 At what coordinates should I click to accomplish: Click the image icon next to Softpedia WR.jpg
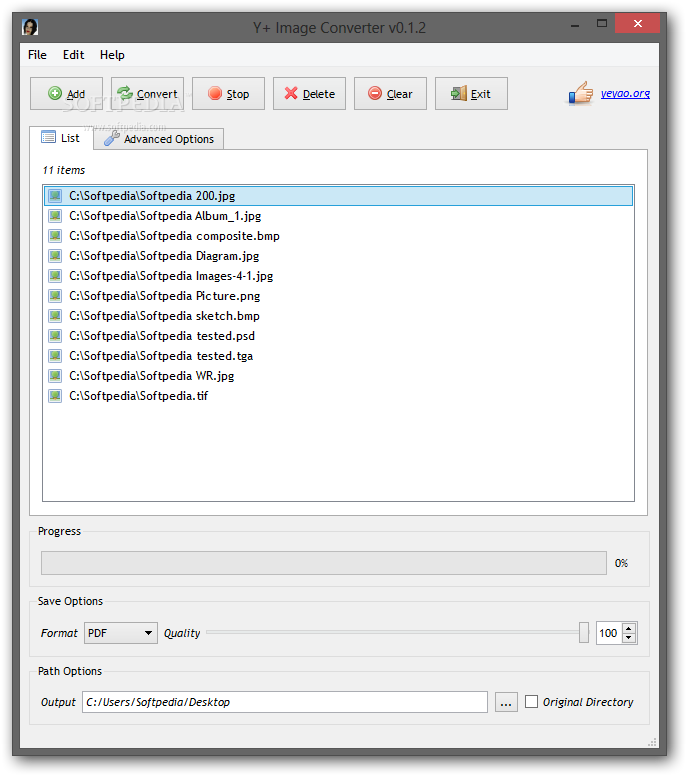tap(55, 376)
